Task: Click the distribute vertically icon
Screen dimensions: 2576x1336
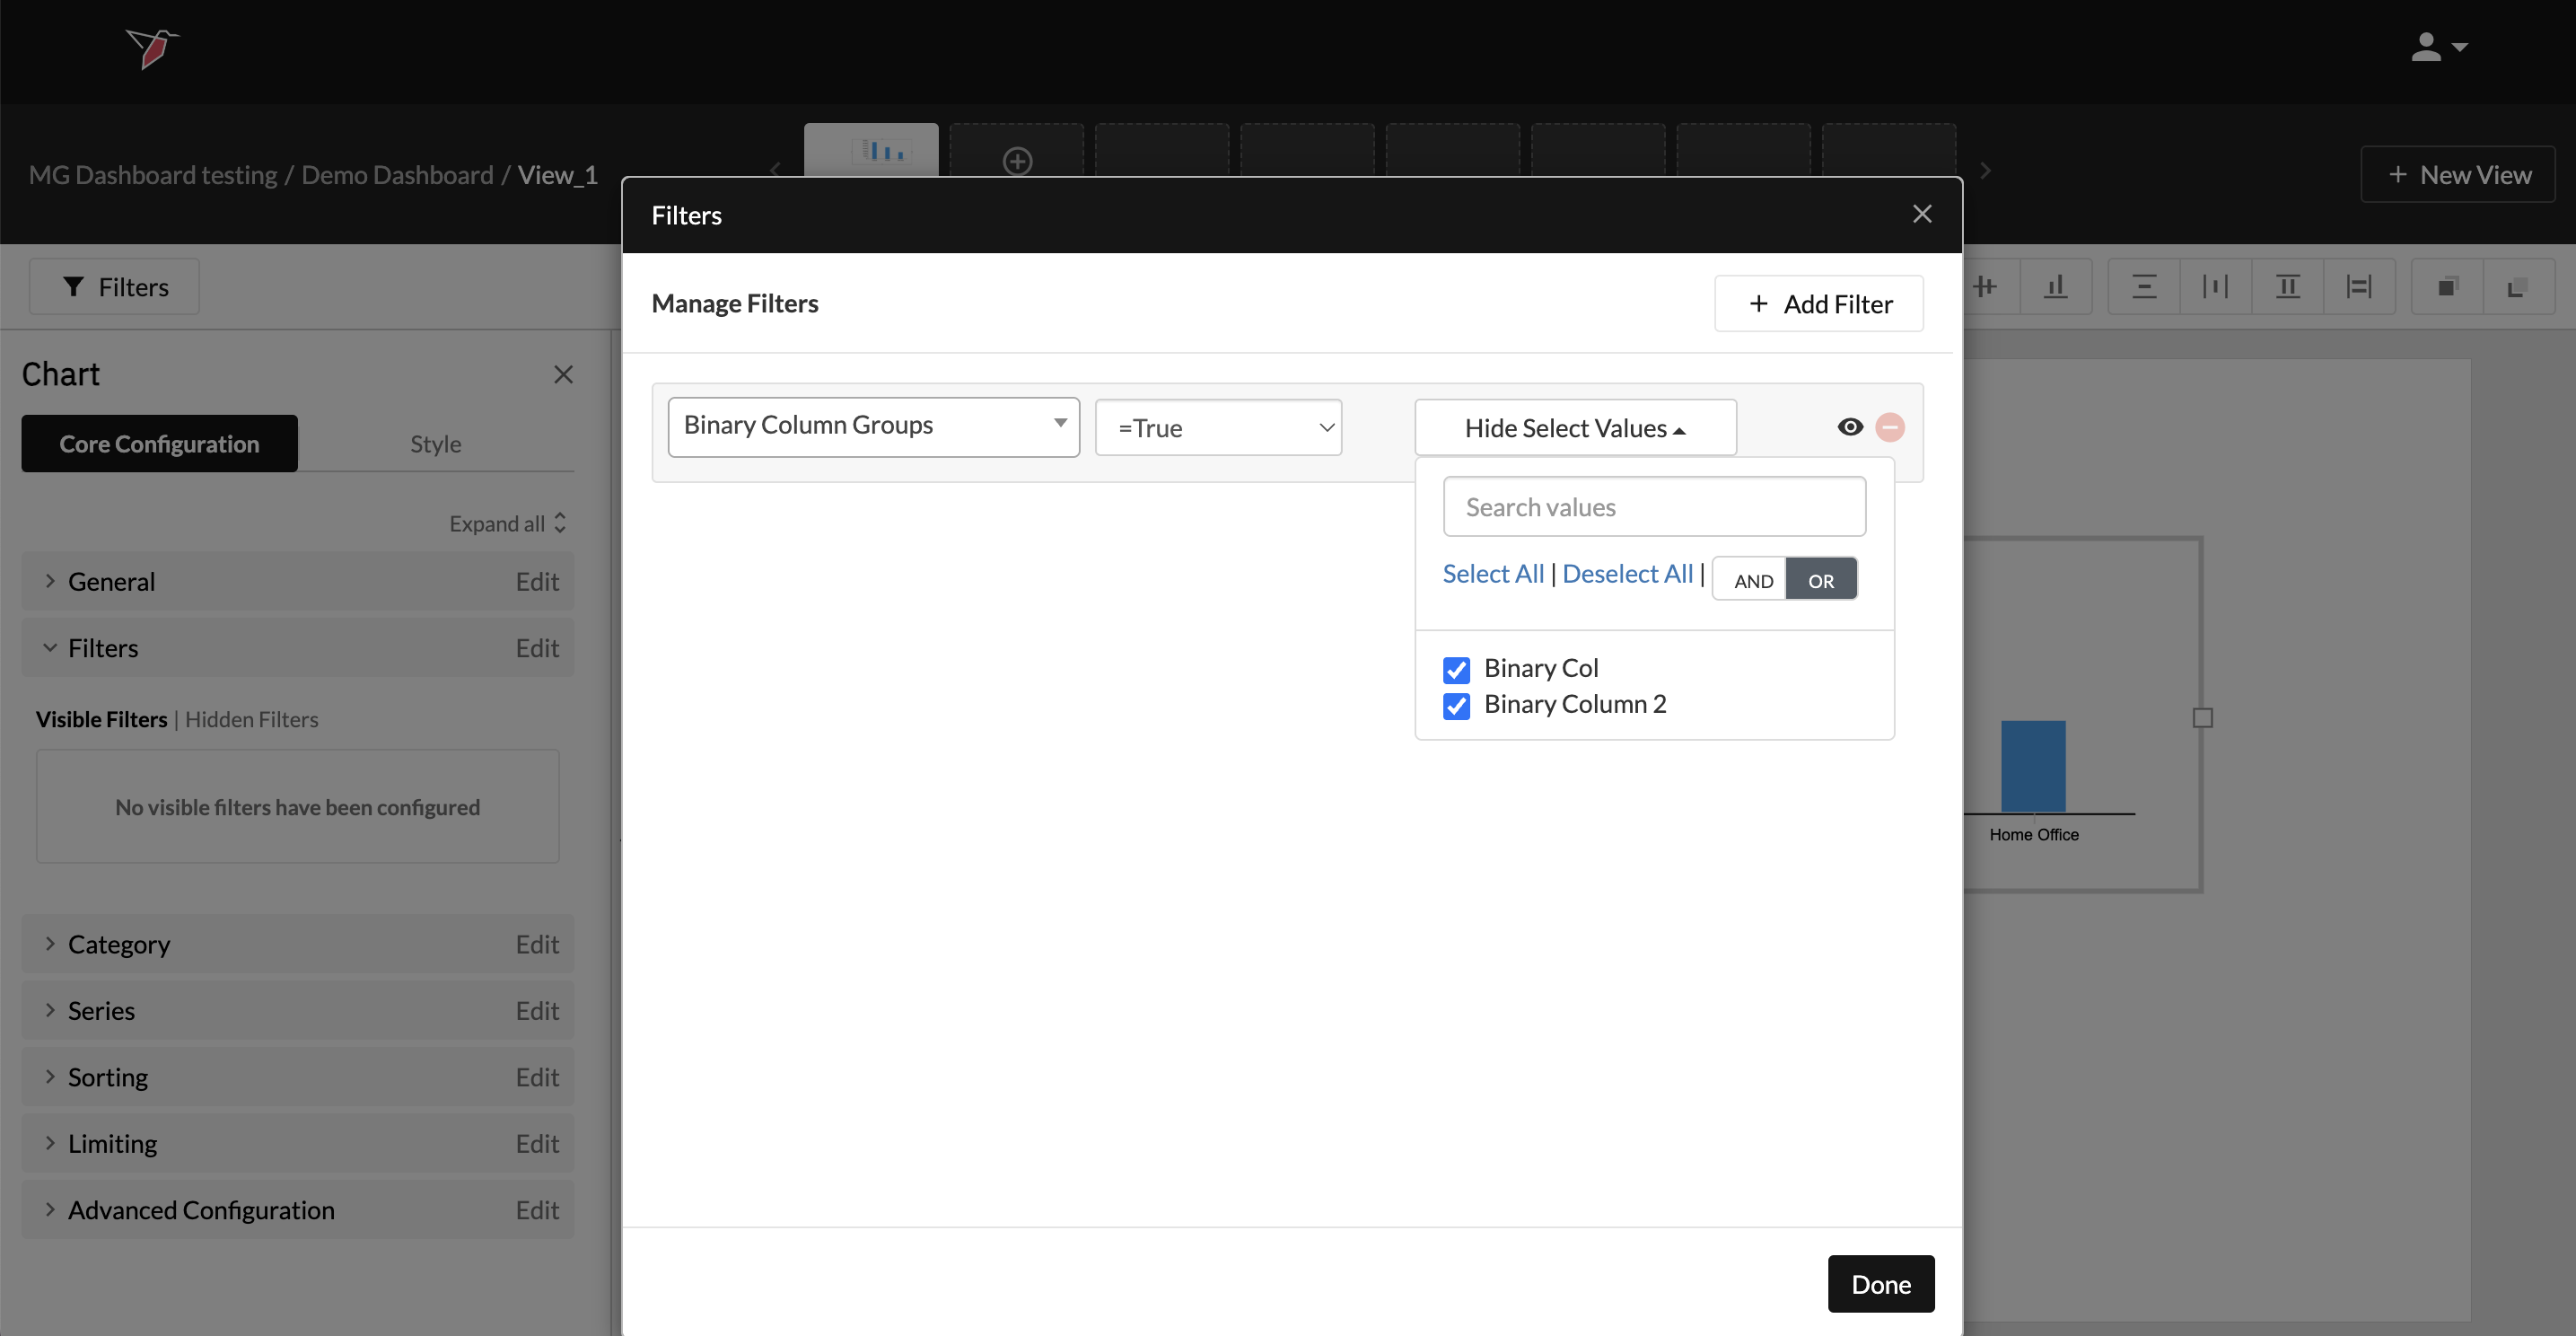Action: pyautogui.click(x=2143, y=287)
